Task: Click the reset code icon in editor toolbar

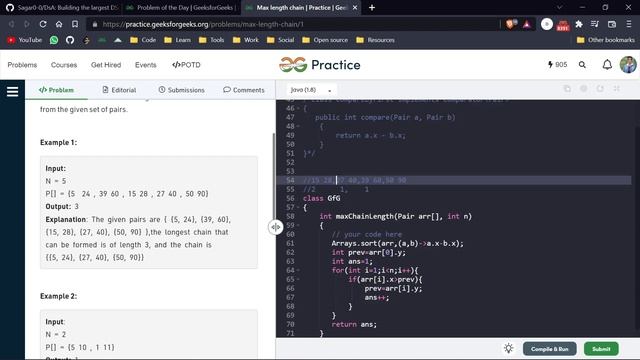Action: coord(600,89)
